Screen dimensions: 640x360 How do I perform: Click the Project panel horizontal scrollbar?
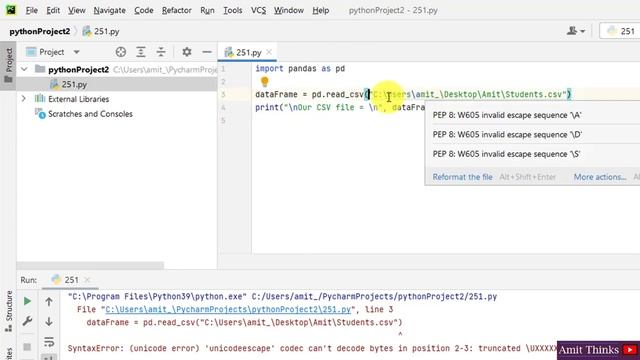(x=90, y=265)
